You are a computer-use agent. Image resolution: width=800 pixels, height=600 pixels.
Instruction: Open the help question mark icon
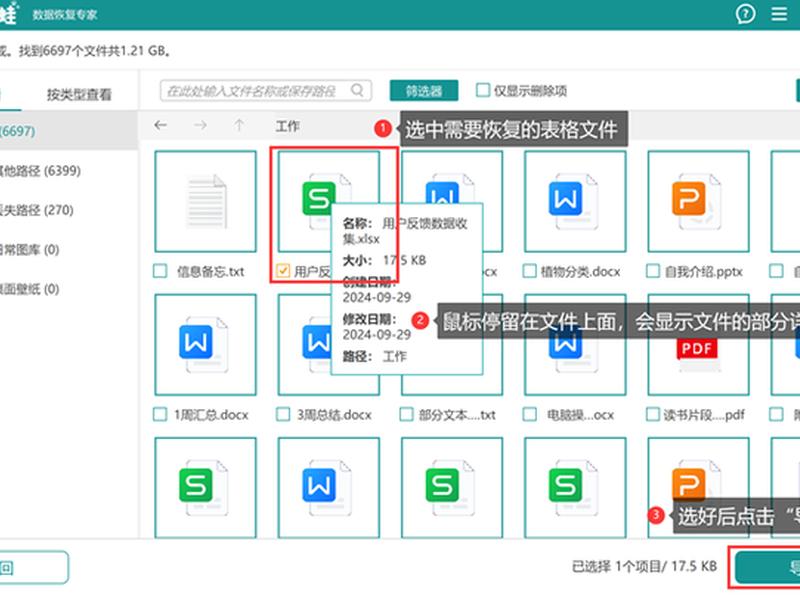coord(745,14)
